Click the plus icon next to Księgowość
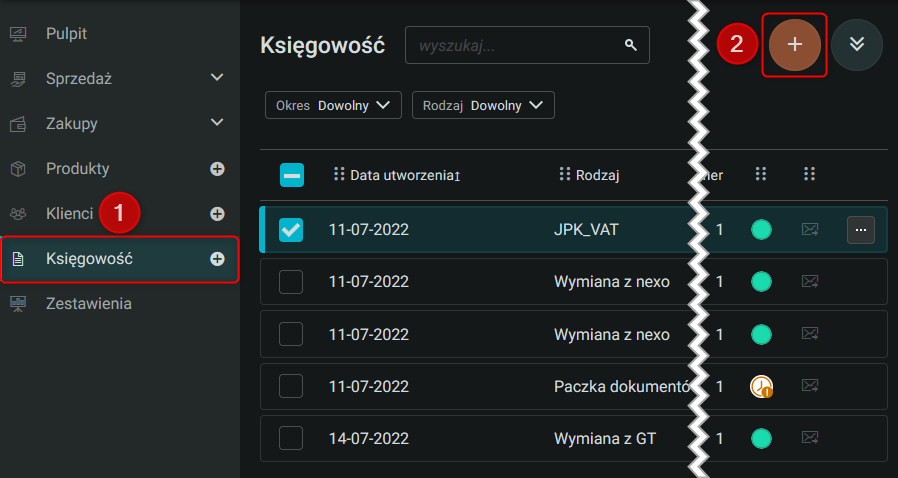Screen dimensions: 898x478 click(x=217, y=259)
